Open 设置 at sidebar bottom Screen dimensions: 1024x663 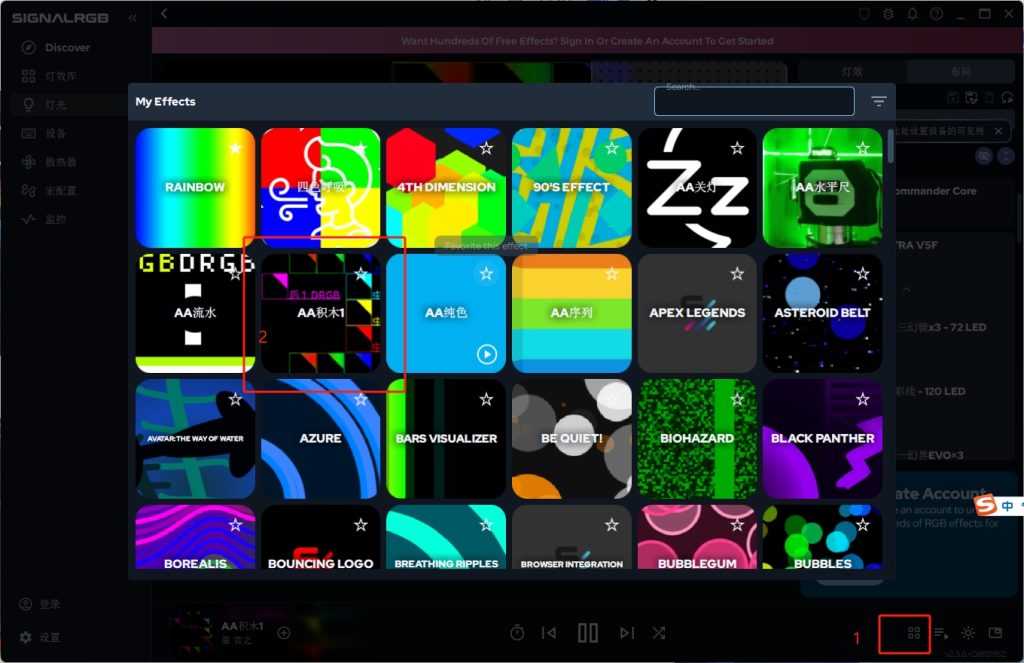(49, 637)
